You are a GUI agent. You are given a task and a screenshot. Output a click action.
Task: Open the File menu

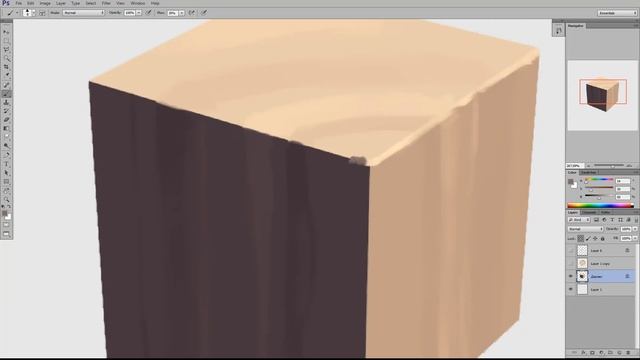click(x=19, y=3)
